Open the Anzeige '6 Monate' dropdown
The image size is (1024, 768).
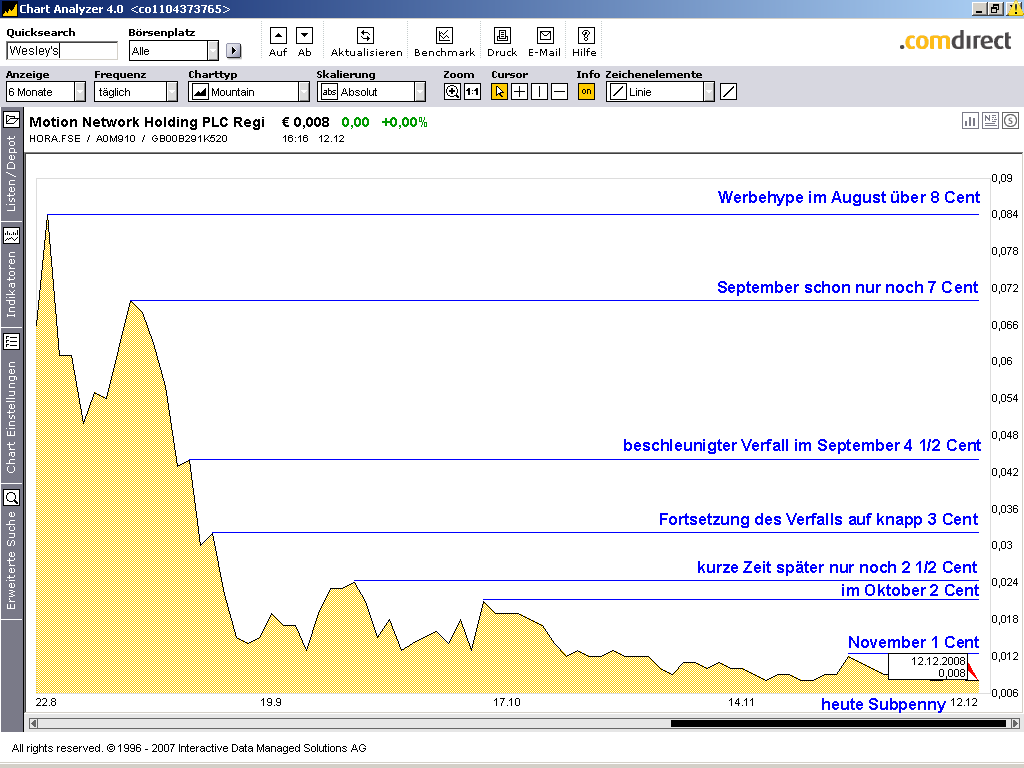pyautogui.click(x=80, y=92)
